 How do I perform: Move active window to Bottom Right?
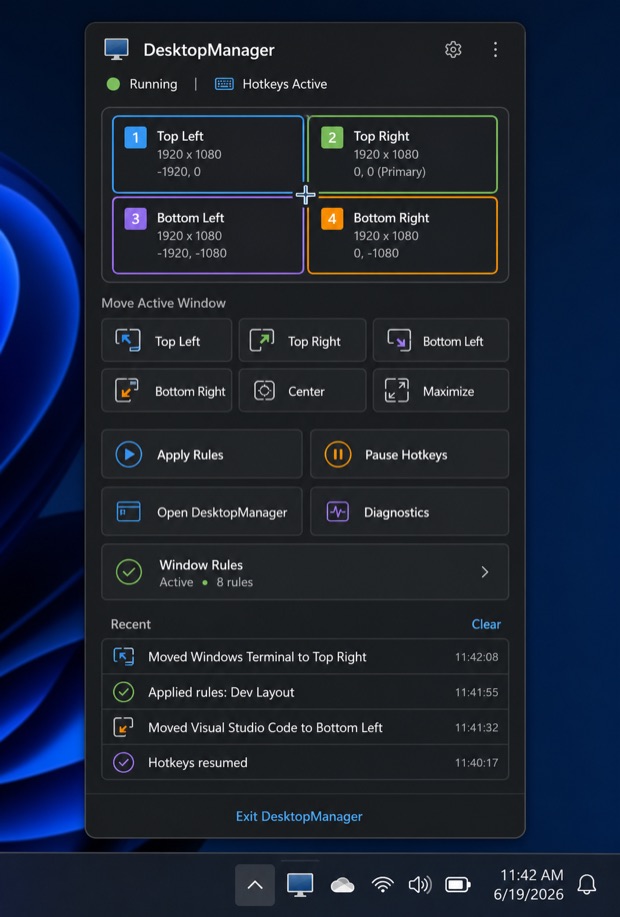click(x=167, y=391)
